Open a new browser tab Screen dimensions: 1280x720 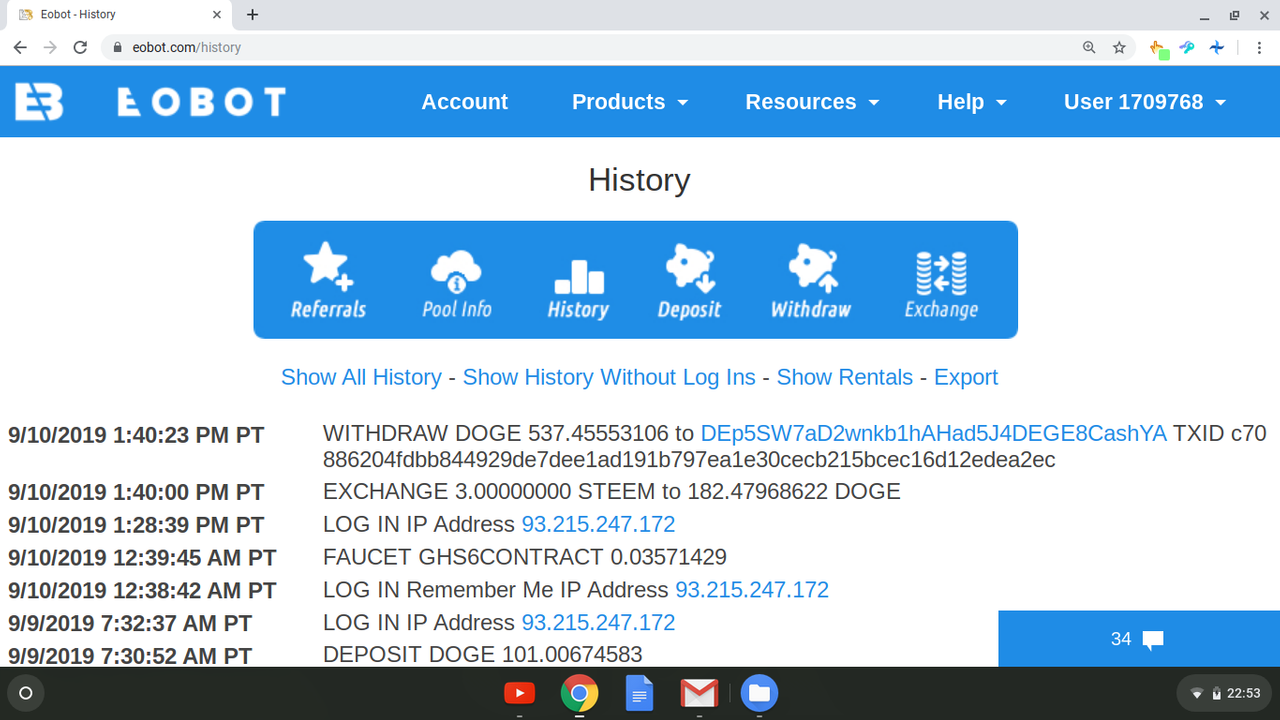(x=252, y=15)
